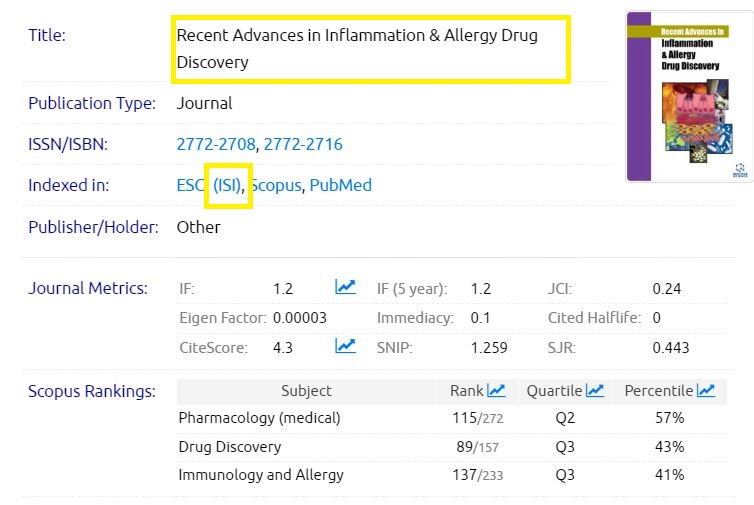The height and width of the screenshot is (505, 754).
Task: Follow the Scopus index link
Action: click(x=276, y=185)
